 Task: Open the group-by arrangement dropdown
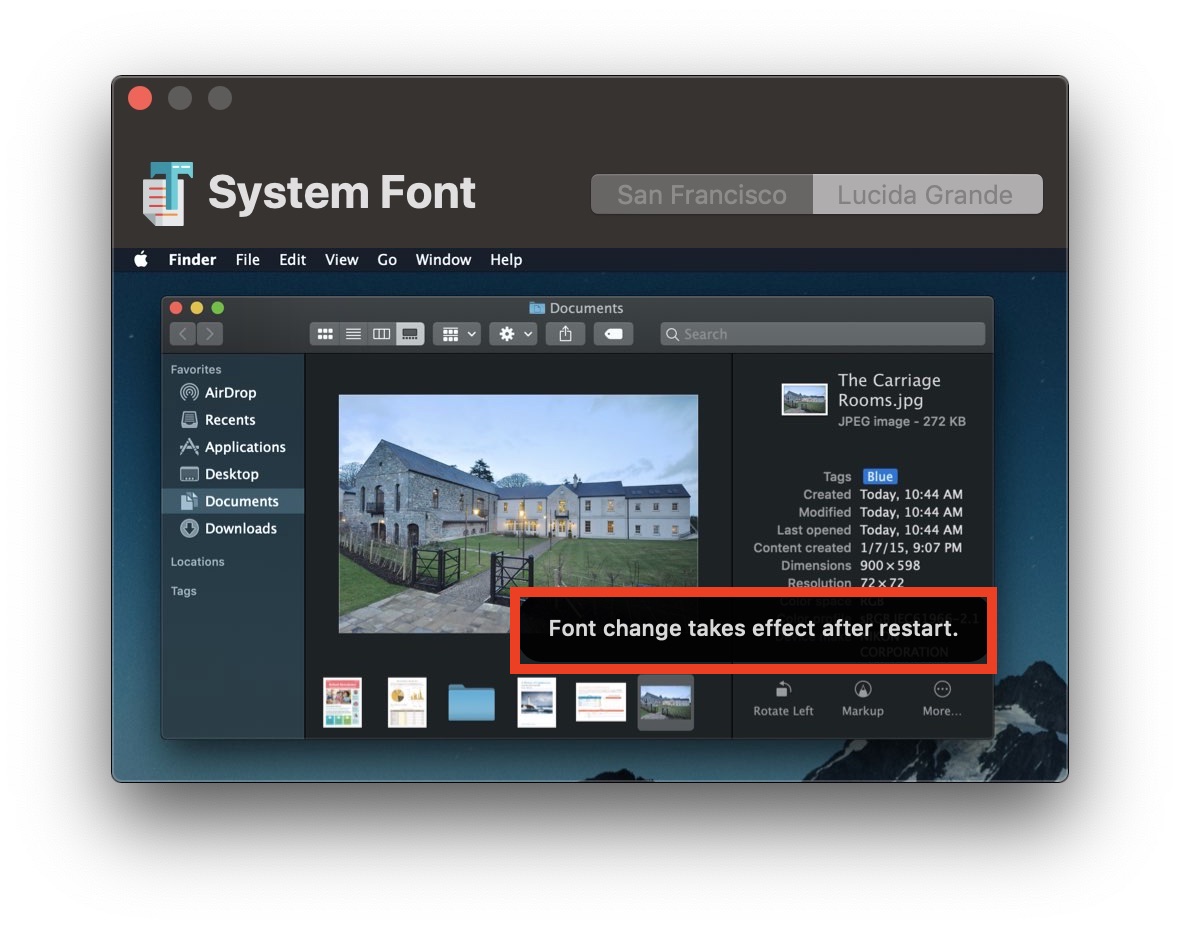coord(458,334)
